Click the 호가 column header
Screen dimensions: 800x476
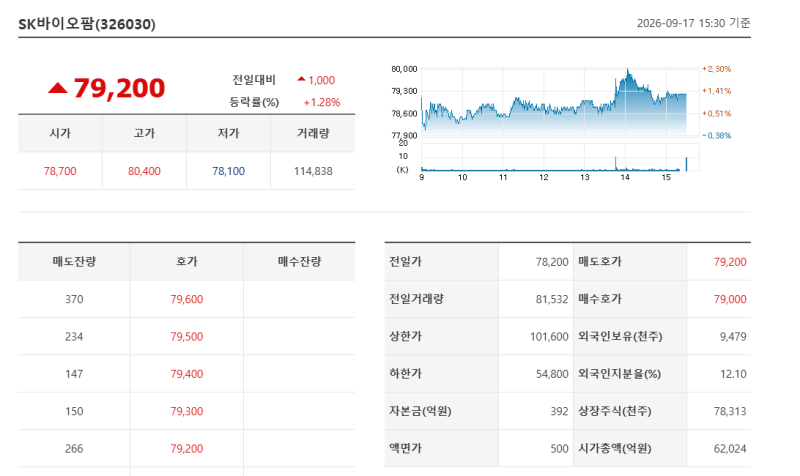[187, 261]
